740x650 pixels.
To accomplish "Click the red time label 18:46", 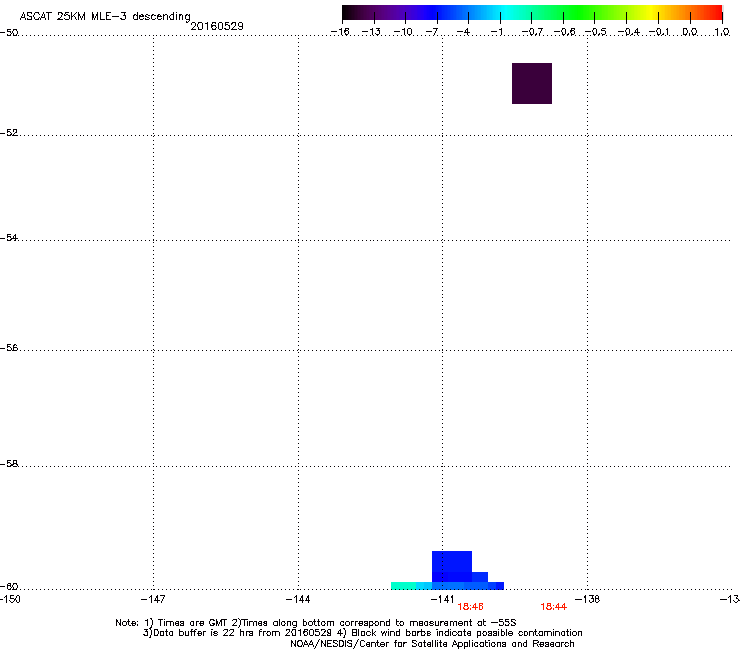I will tap(470, 607).
